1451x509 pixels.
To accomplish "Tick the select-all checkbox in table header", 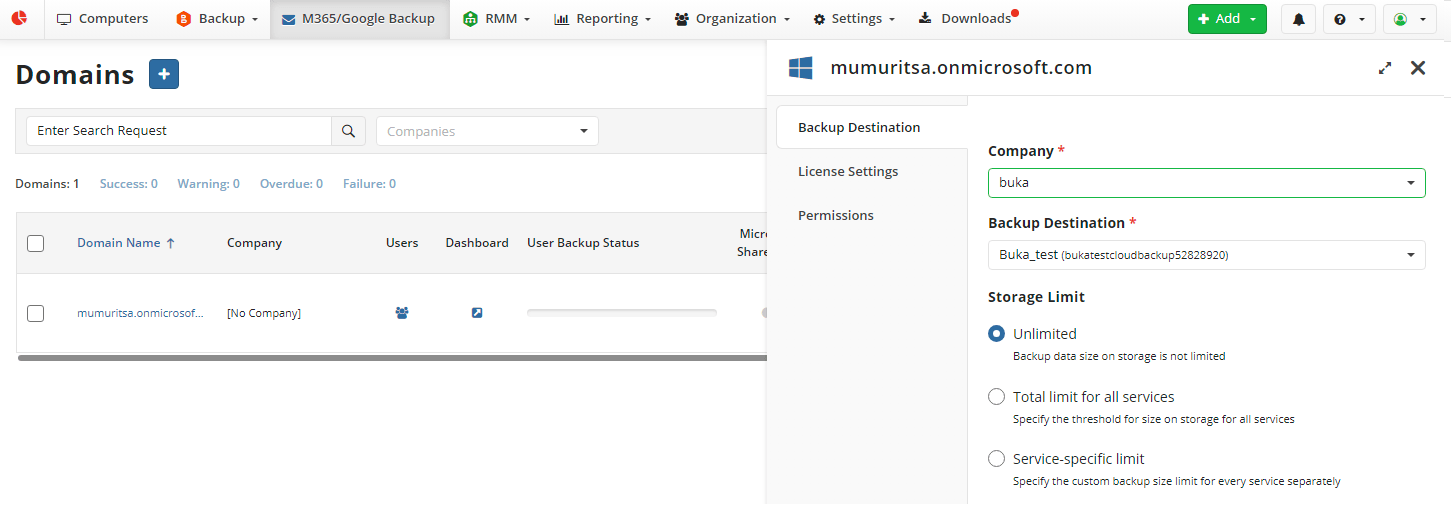I will (x=35, y=243).
